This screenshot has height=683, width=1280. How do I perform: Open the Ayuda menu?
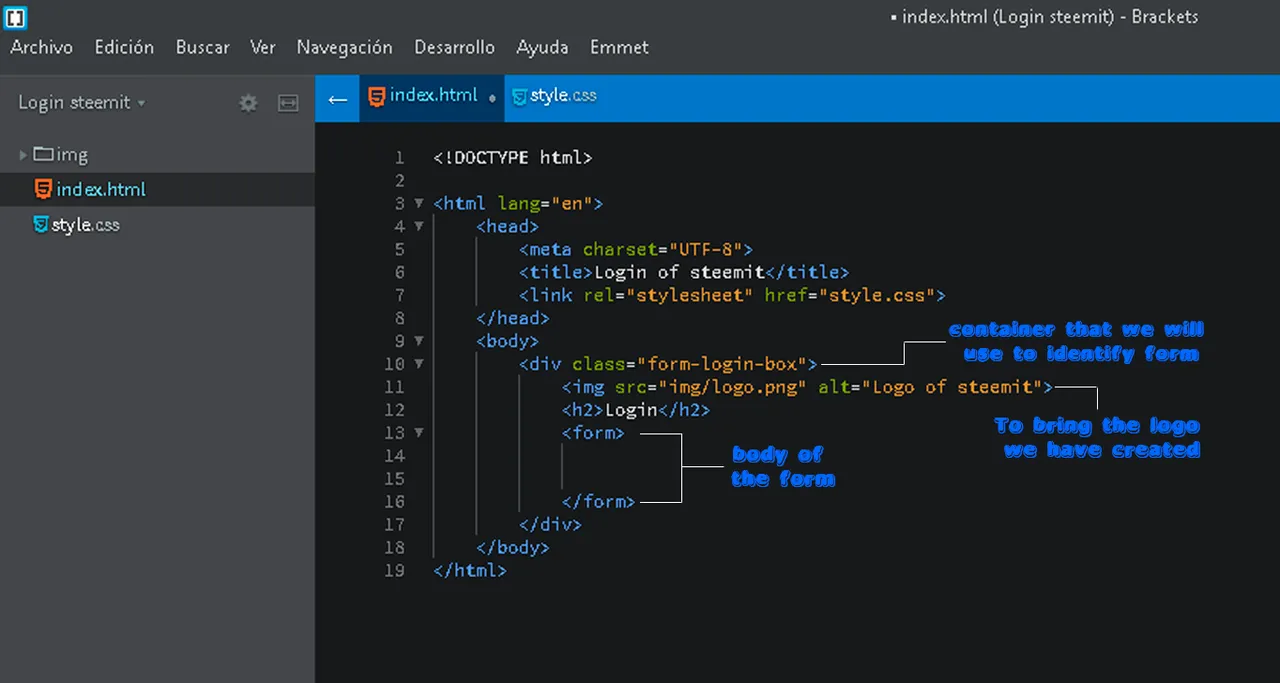pos(542,47)
